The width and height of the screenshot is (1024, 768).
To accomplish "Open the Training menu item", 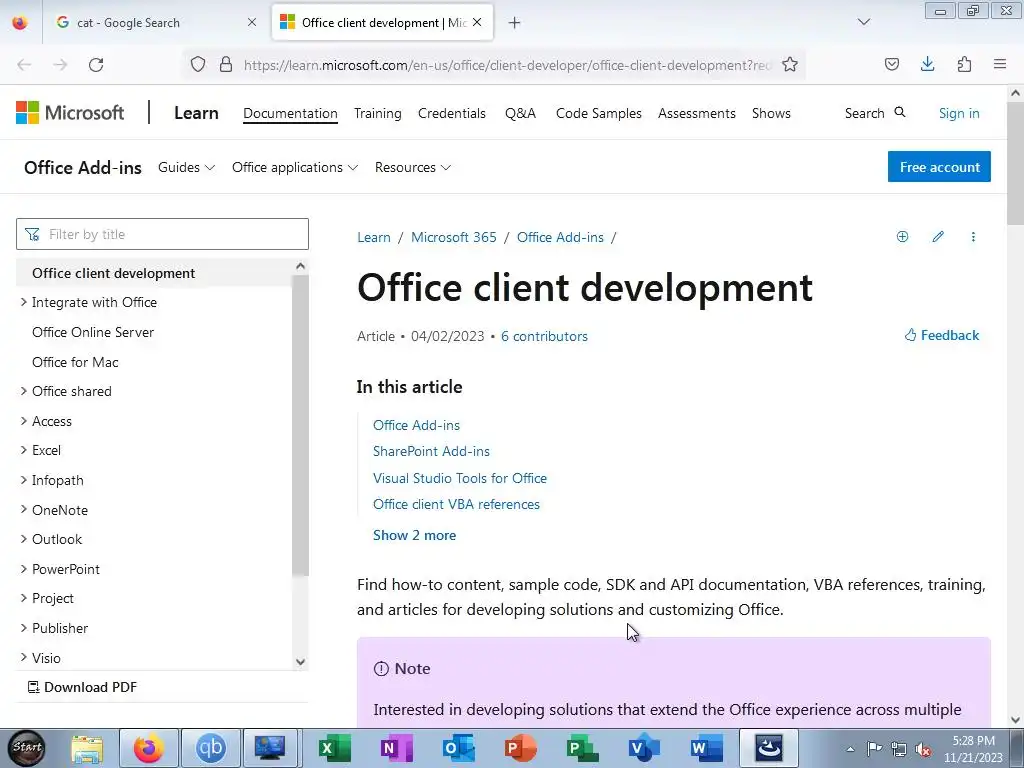I will point(377,113).
